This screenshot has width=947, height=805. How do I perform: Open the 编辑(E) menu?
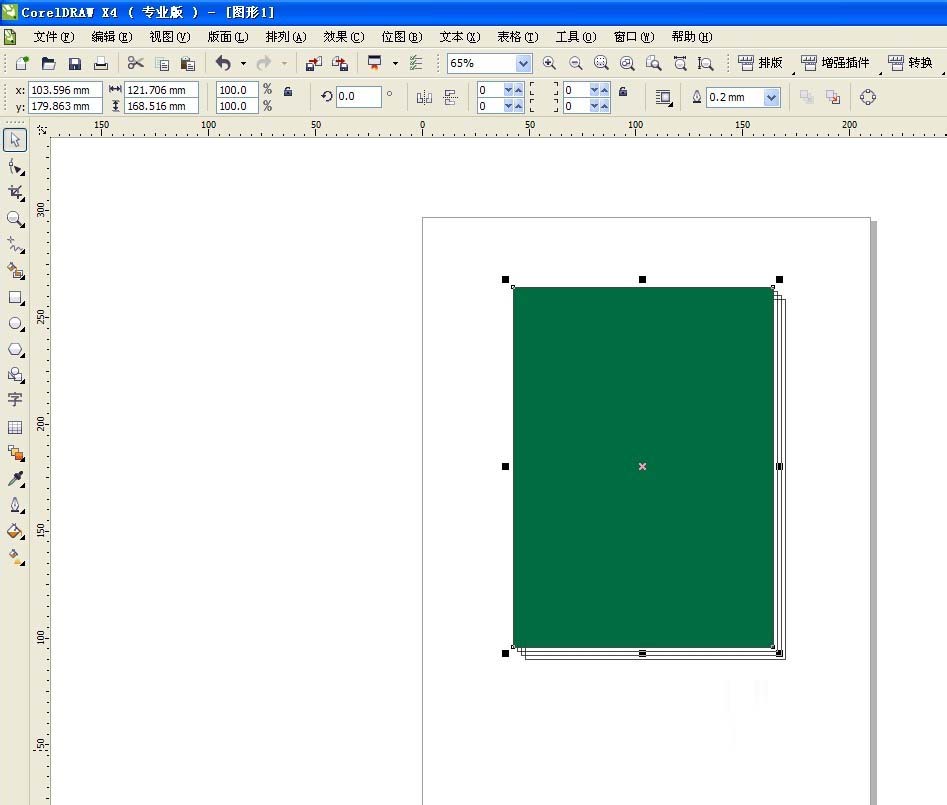point(112,37)
